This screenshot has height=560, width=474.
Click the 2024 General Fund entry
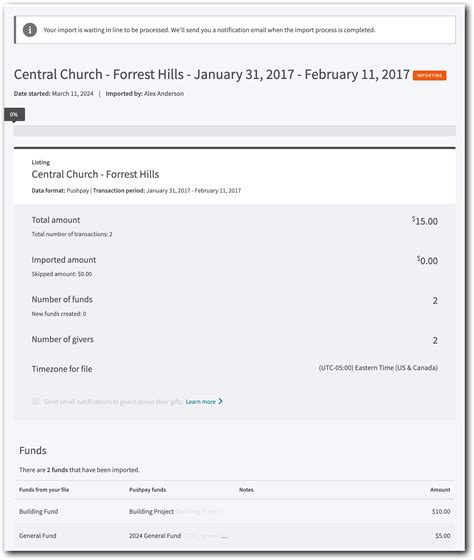tap(155, 536)
